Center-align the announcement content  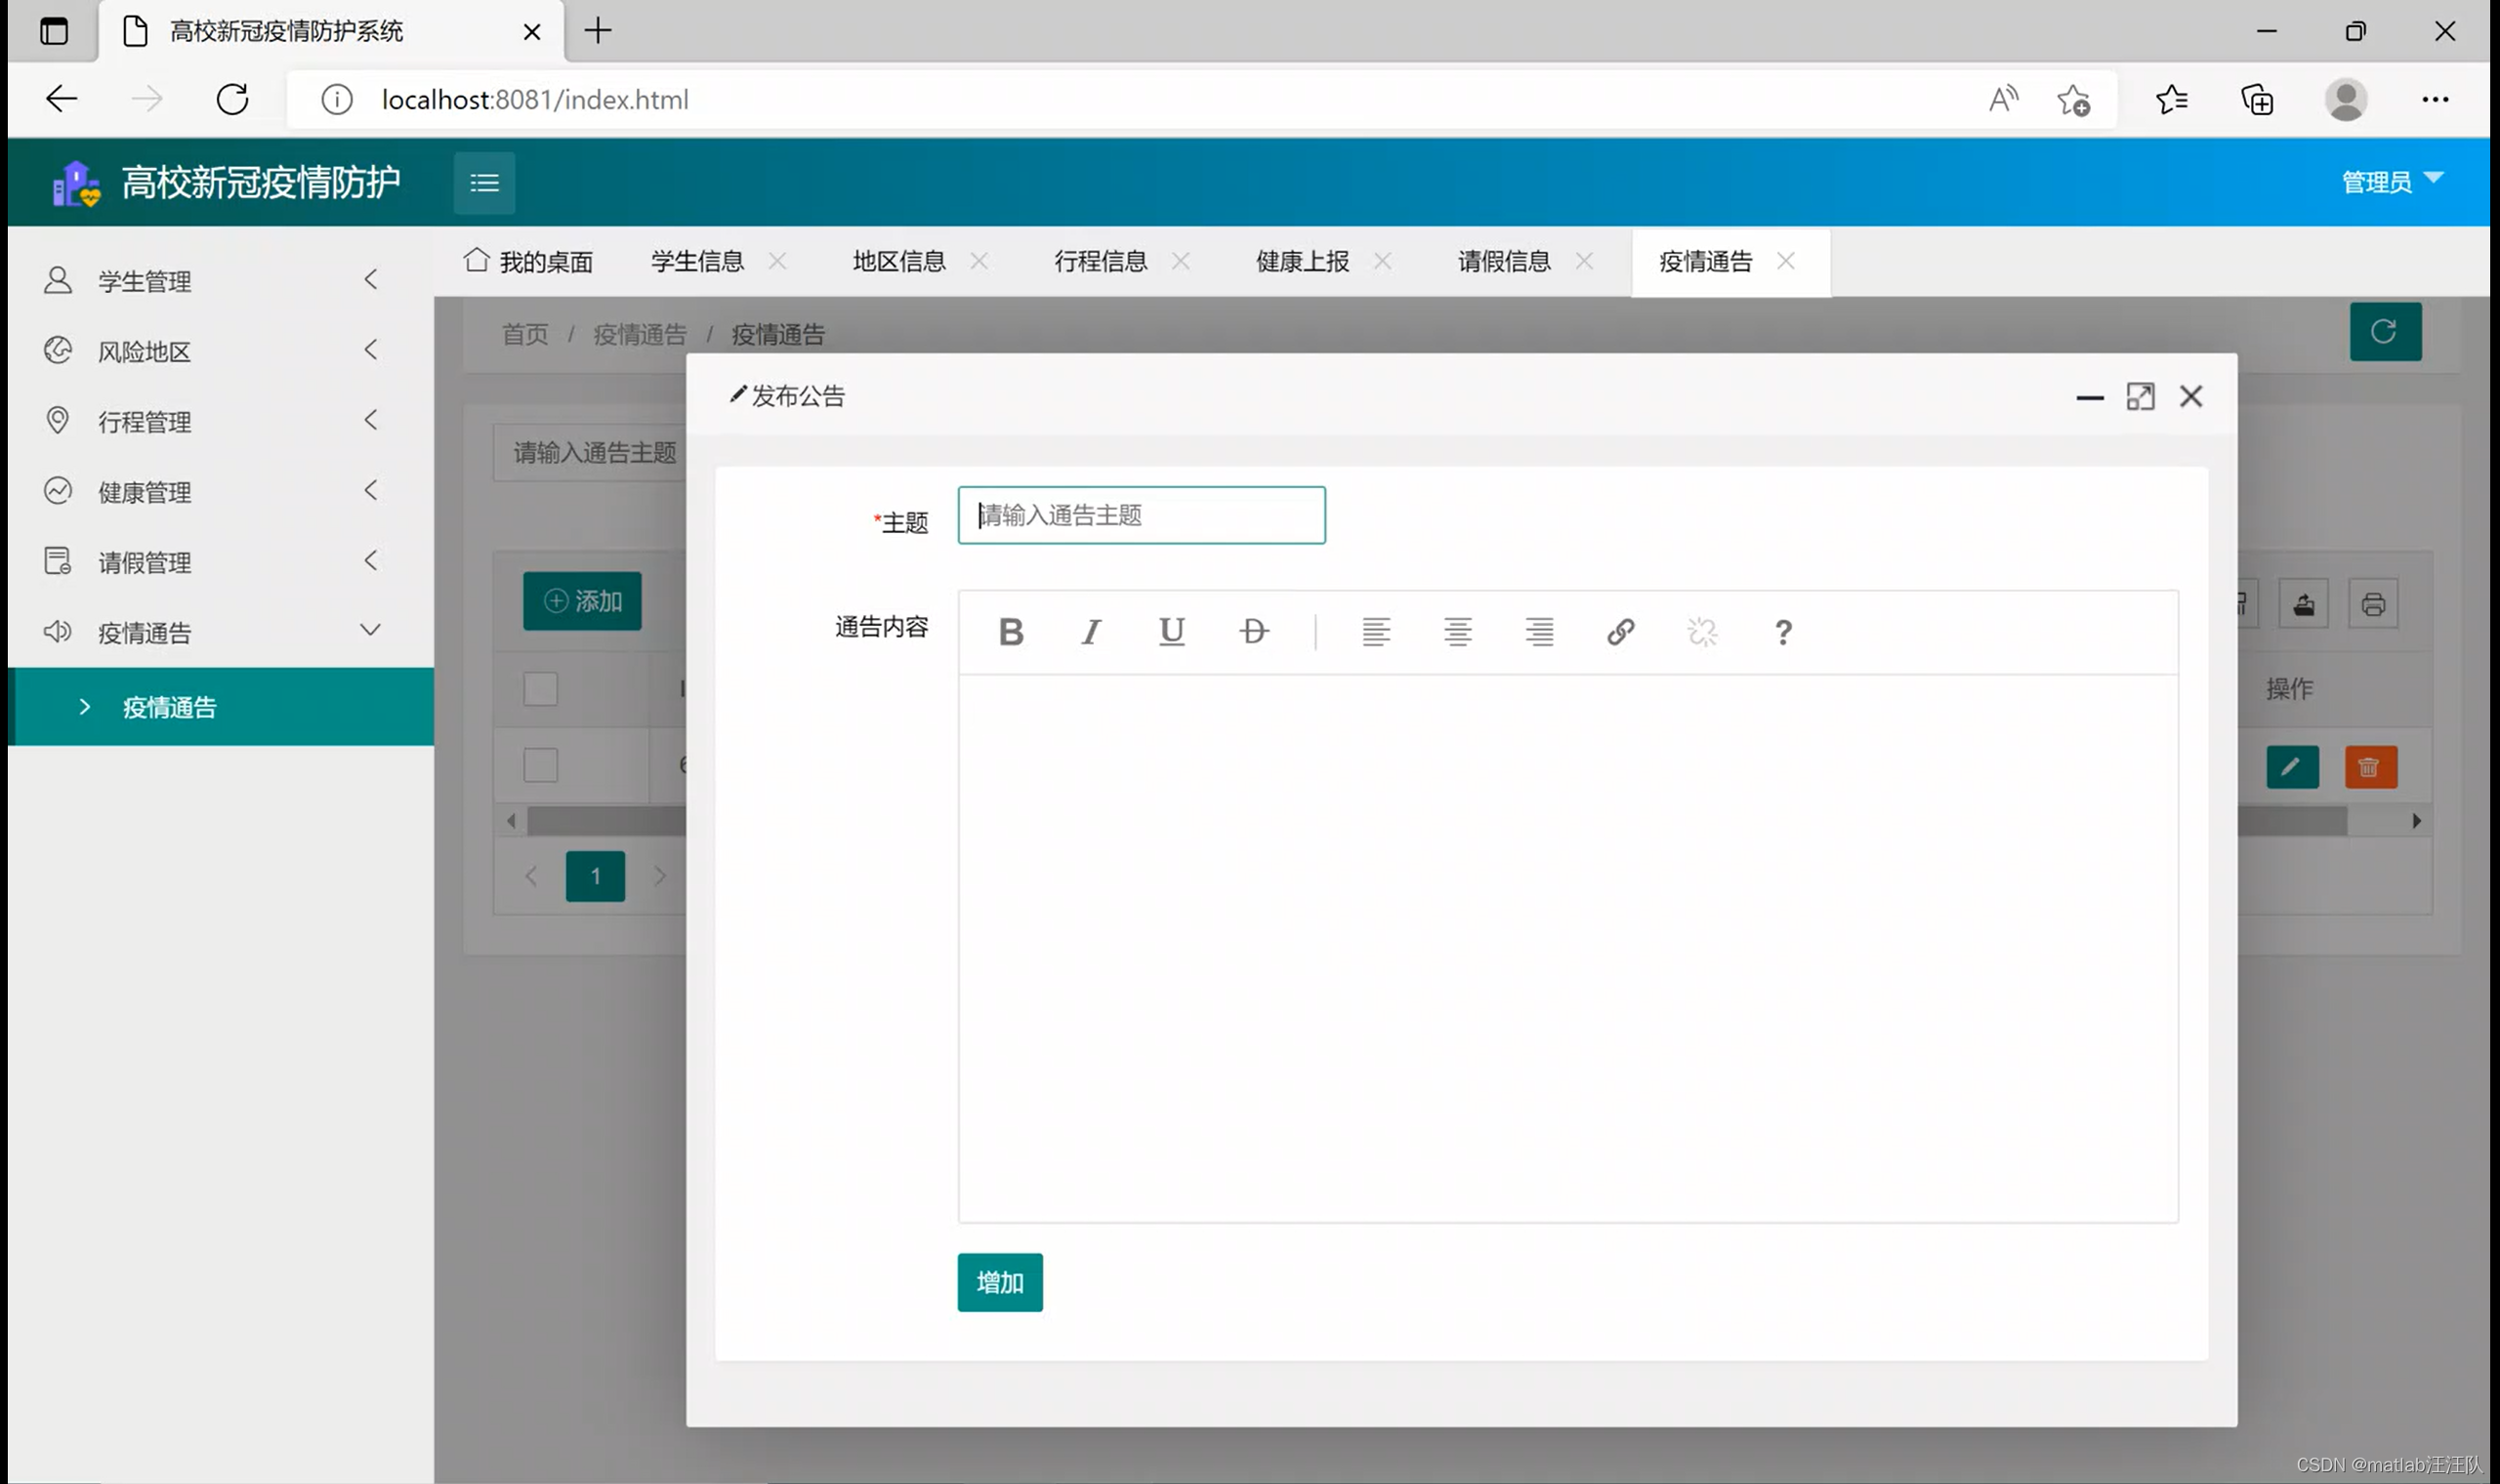pyautogui.click(x=1457, y=632)
